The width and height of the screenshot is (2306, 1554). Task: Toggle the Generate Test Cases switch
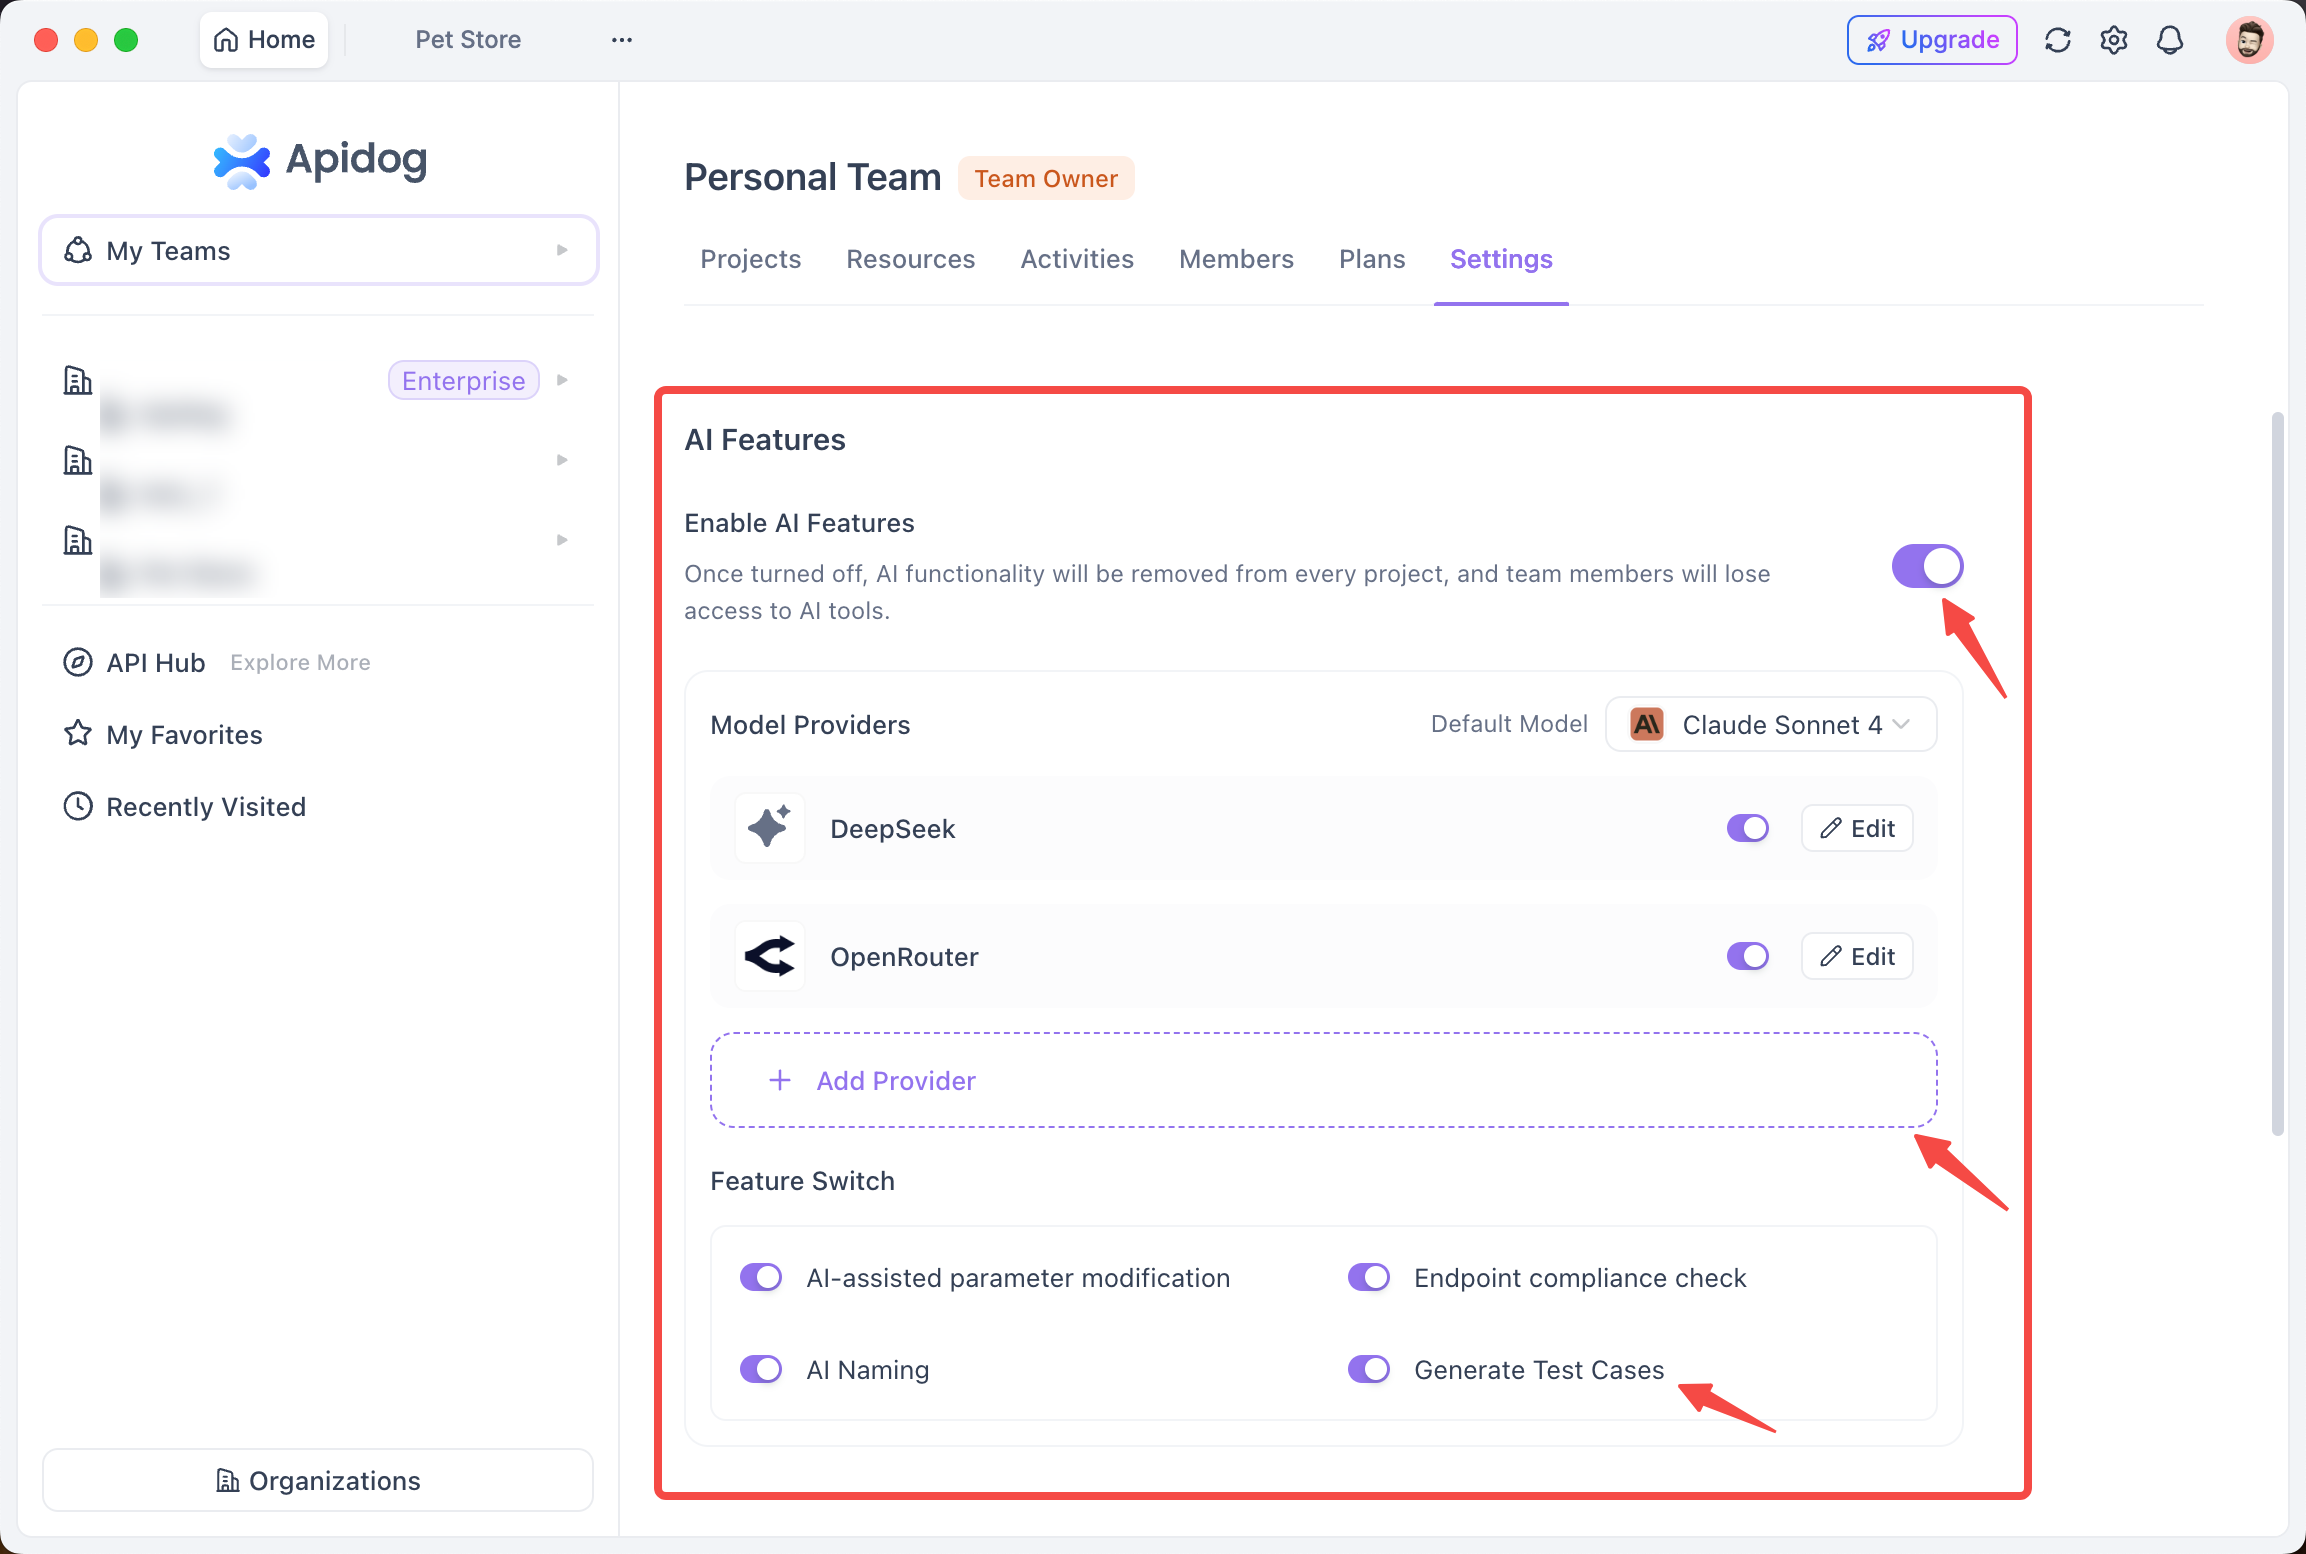coord(1369,1369)
